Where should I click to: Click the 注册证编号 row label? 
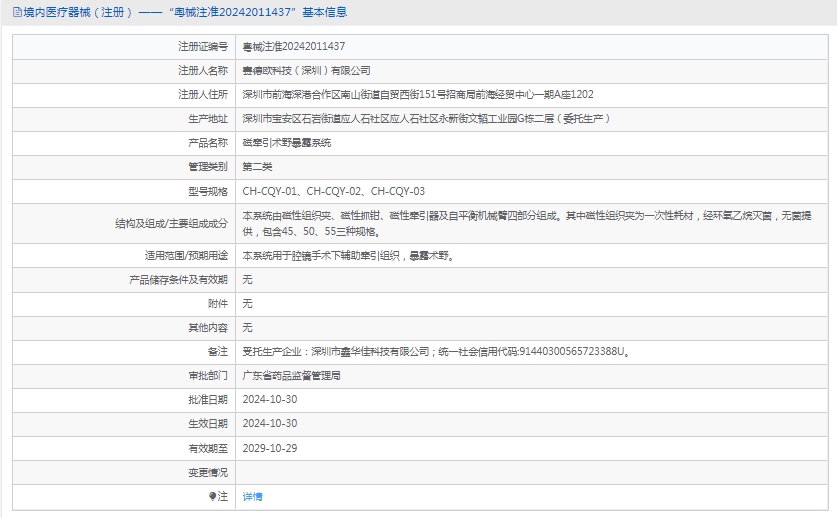(203, 46)
